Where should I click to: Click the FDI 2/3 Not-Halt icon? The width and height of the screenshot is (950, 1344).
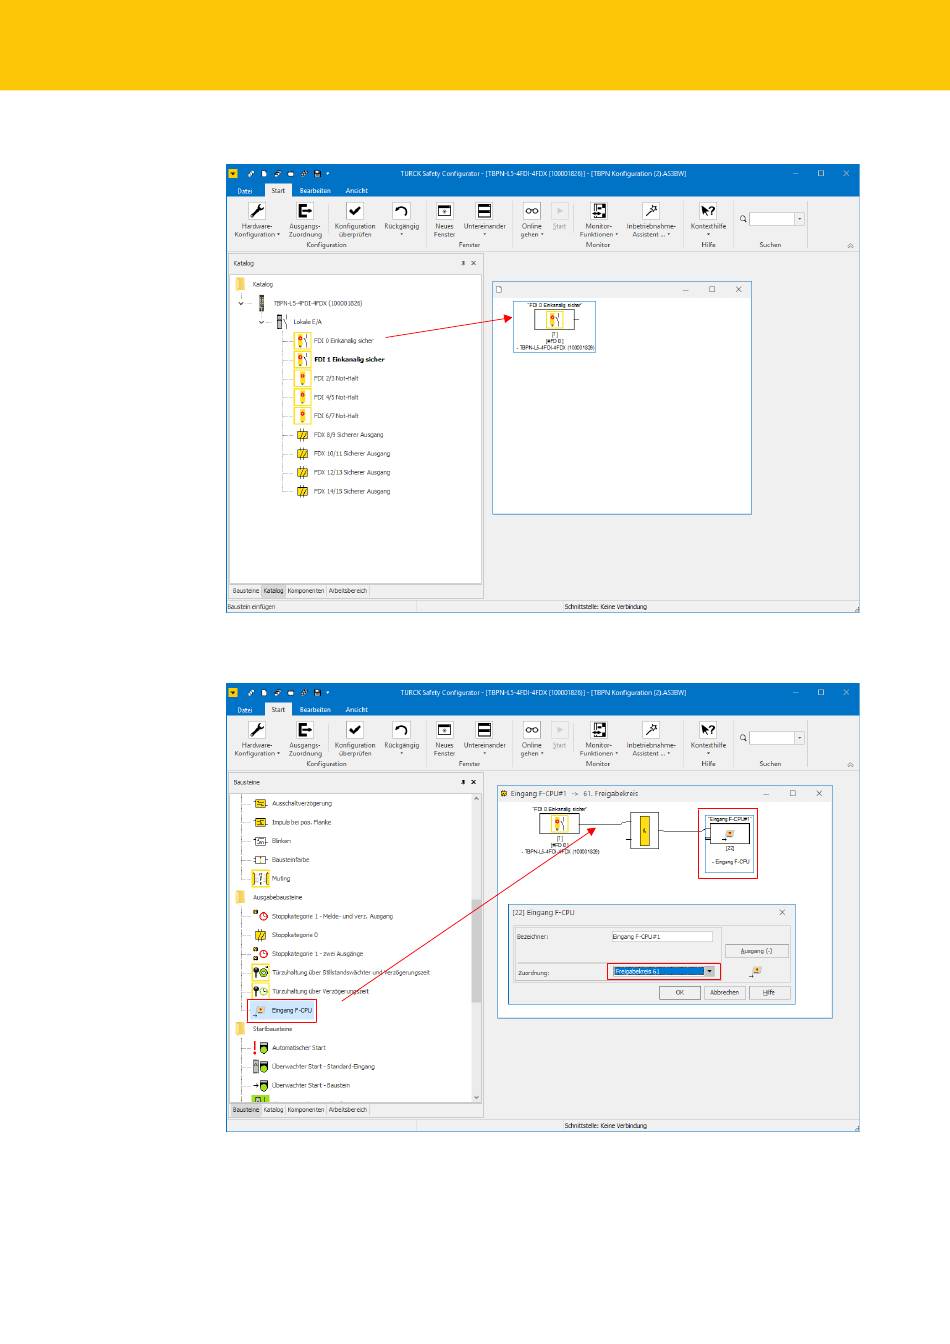coord(302,378)
